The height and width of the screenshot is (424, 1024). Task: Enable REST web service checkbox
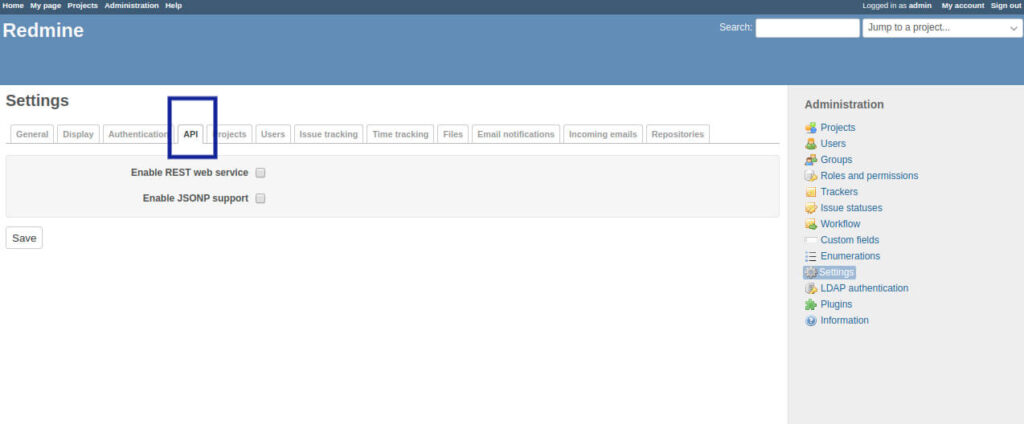pyautogui.click(x=260, y=173)
